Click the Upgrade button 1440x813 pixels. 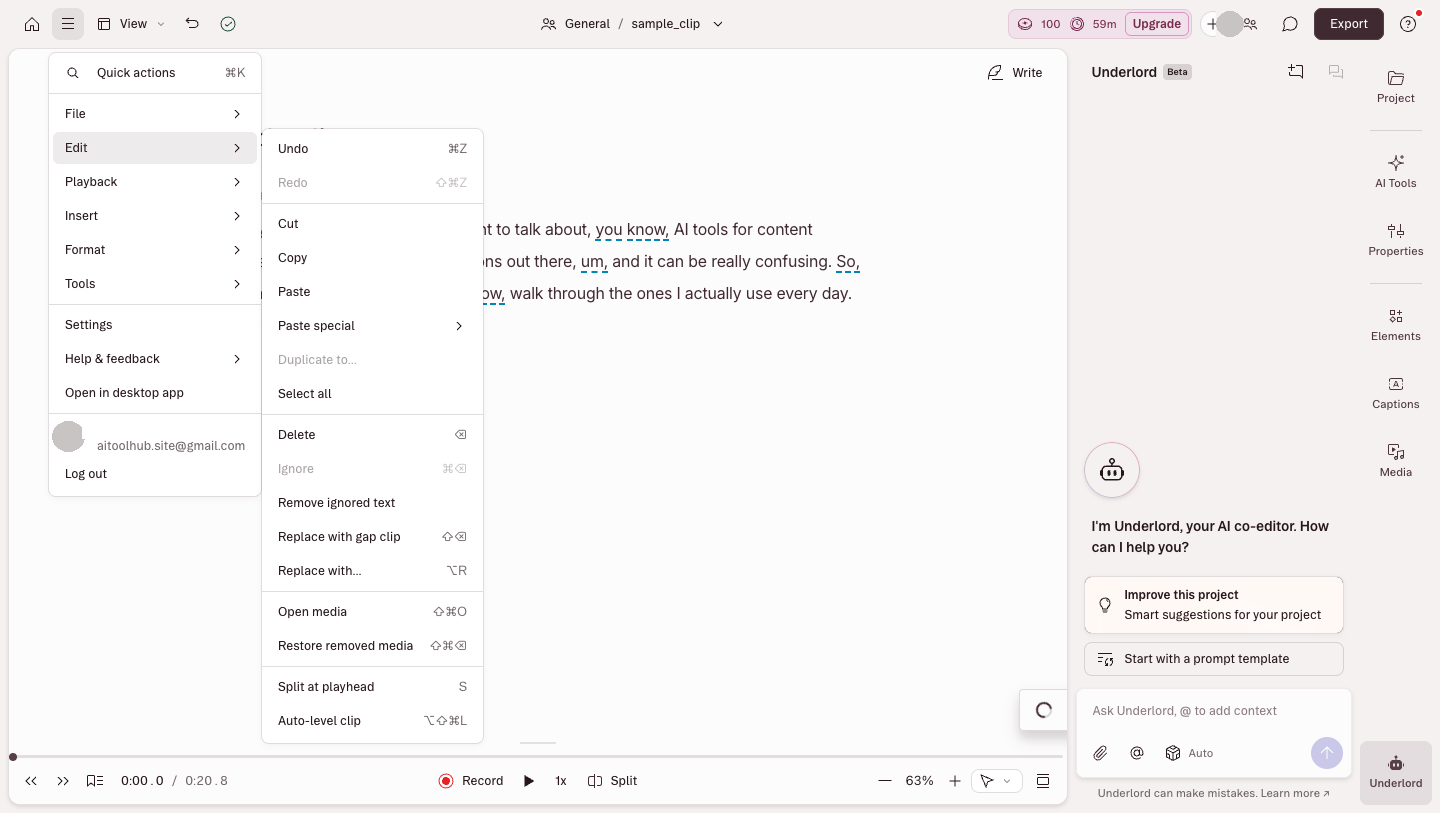point(1157,24)
